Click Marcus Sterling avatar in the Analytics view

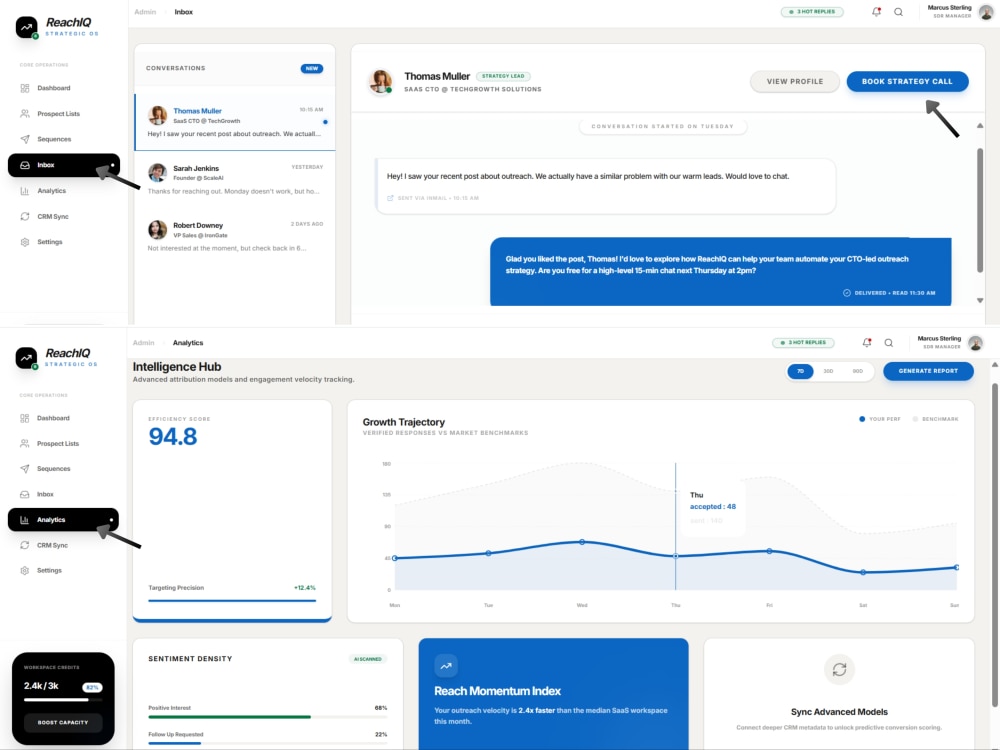[x=975, y=343]
